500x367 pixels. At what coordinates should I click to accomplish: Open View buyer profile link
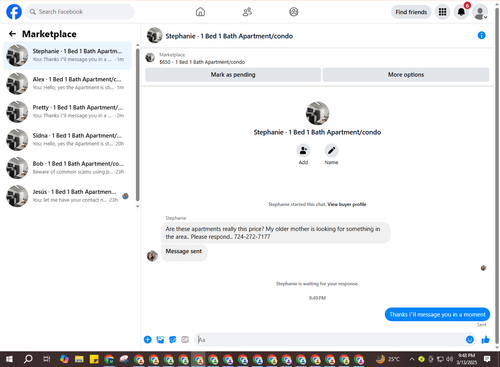[x=347, y=204]
